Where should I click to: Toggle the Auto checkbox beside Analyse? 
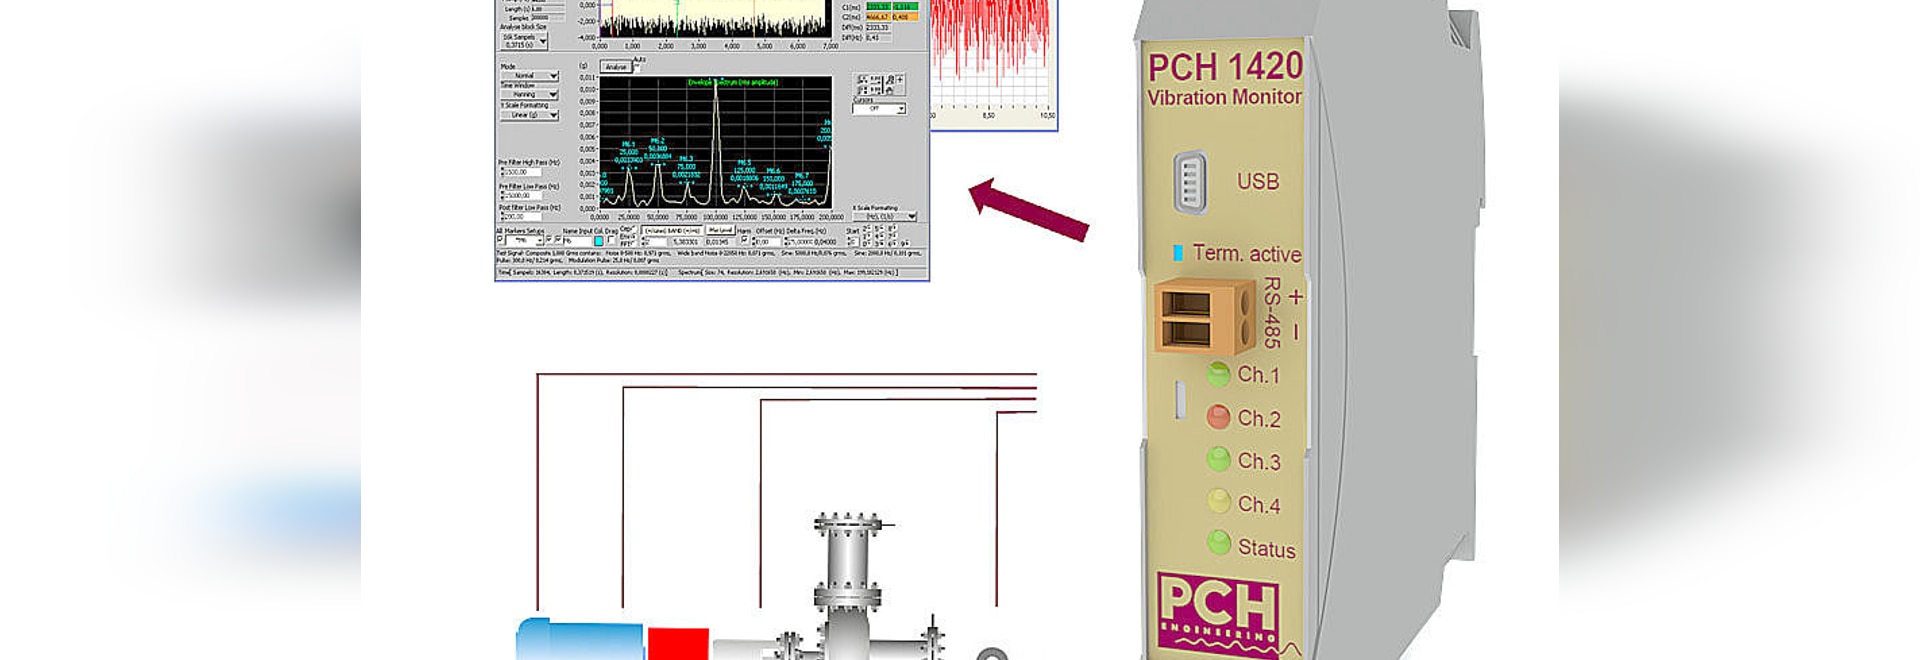636,67
